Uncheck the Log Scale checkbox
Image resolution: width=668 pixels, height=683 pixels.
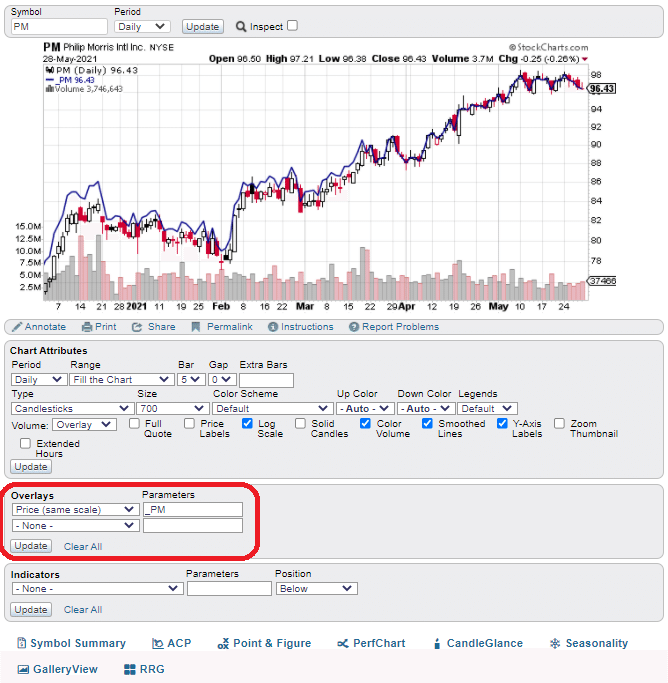(x=247, y=423)
